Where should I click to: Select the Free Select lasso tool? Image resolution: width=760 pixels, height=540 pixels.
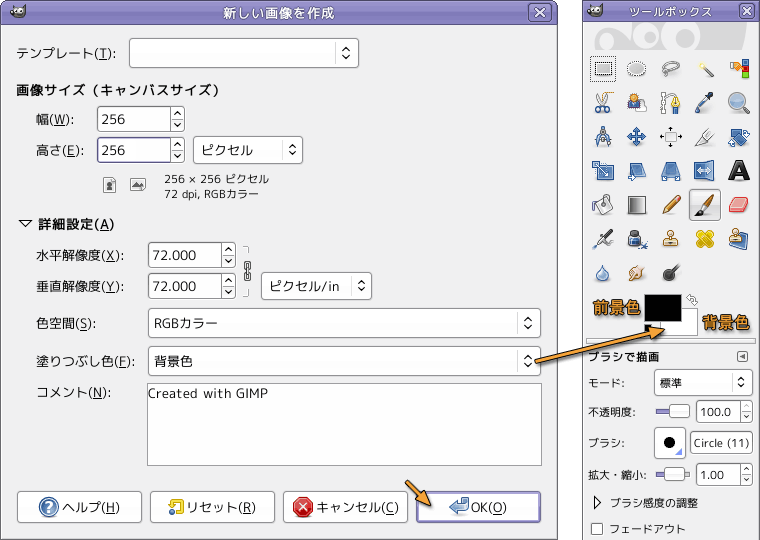point(670,69)
